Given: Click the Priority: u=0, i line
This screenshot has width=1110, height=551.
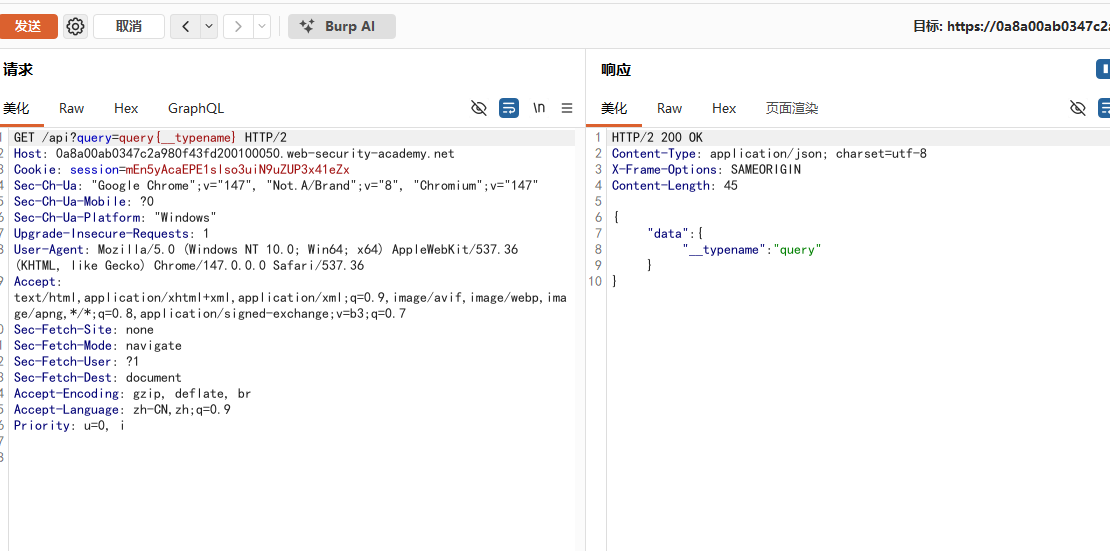Looking at the screenshot, I should click(x=69, y=426).
